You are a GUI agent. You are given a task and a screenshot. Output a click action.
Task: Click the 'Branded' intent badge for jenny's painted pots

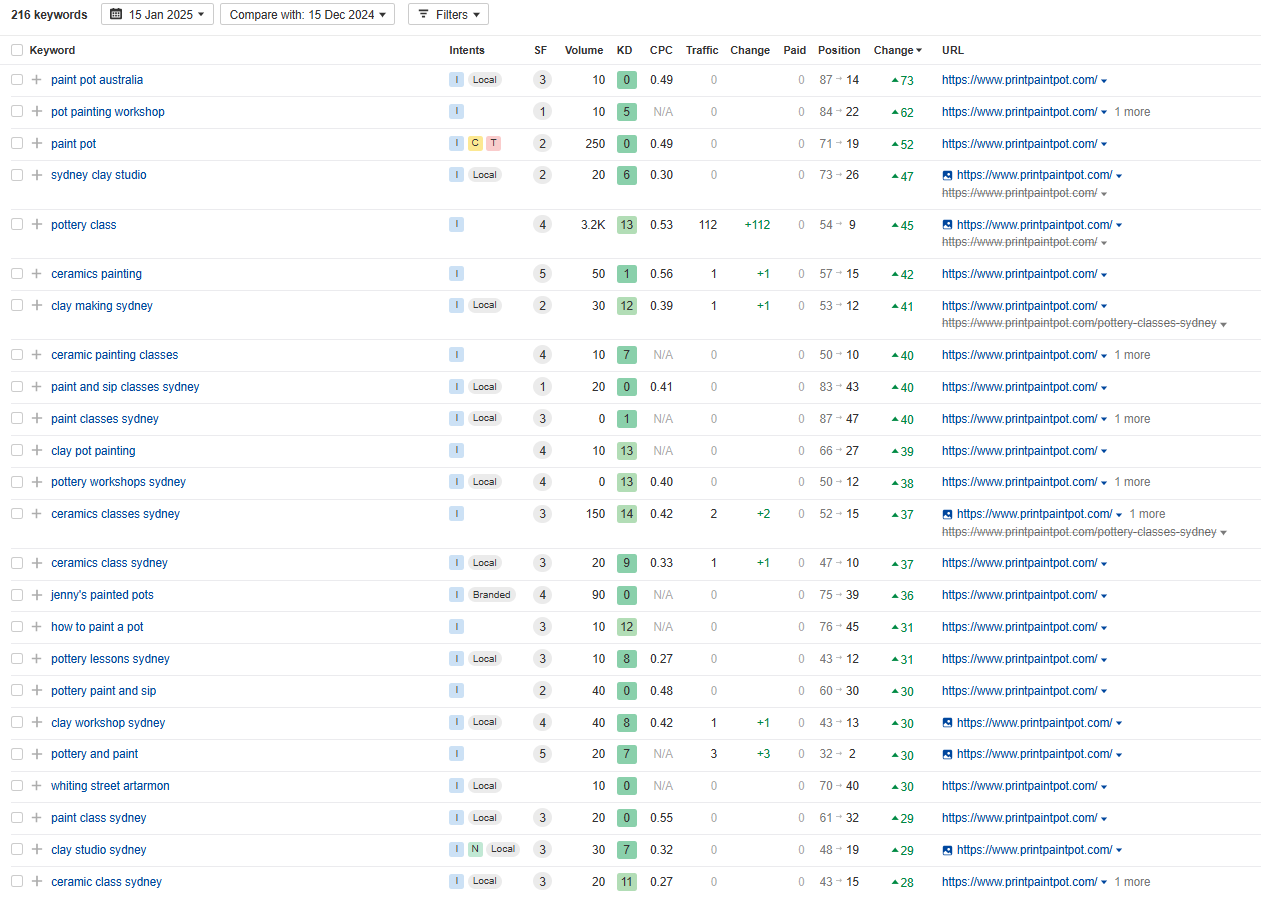(x=491, y=595)
